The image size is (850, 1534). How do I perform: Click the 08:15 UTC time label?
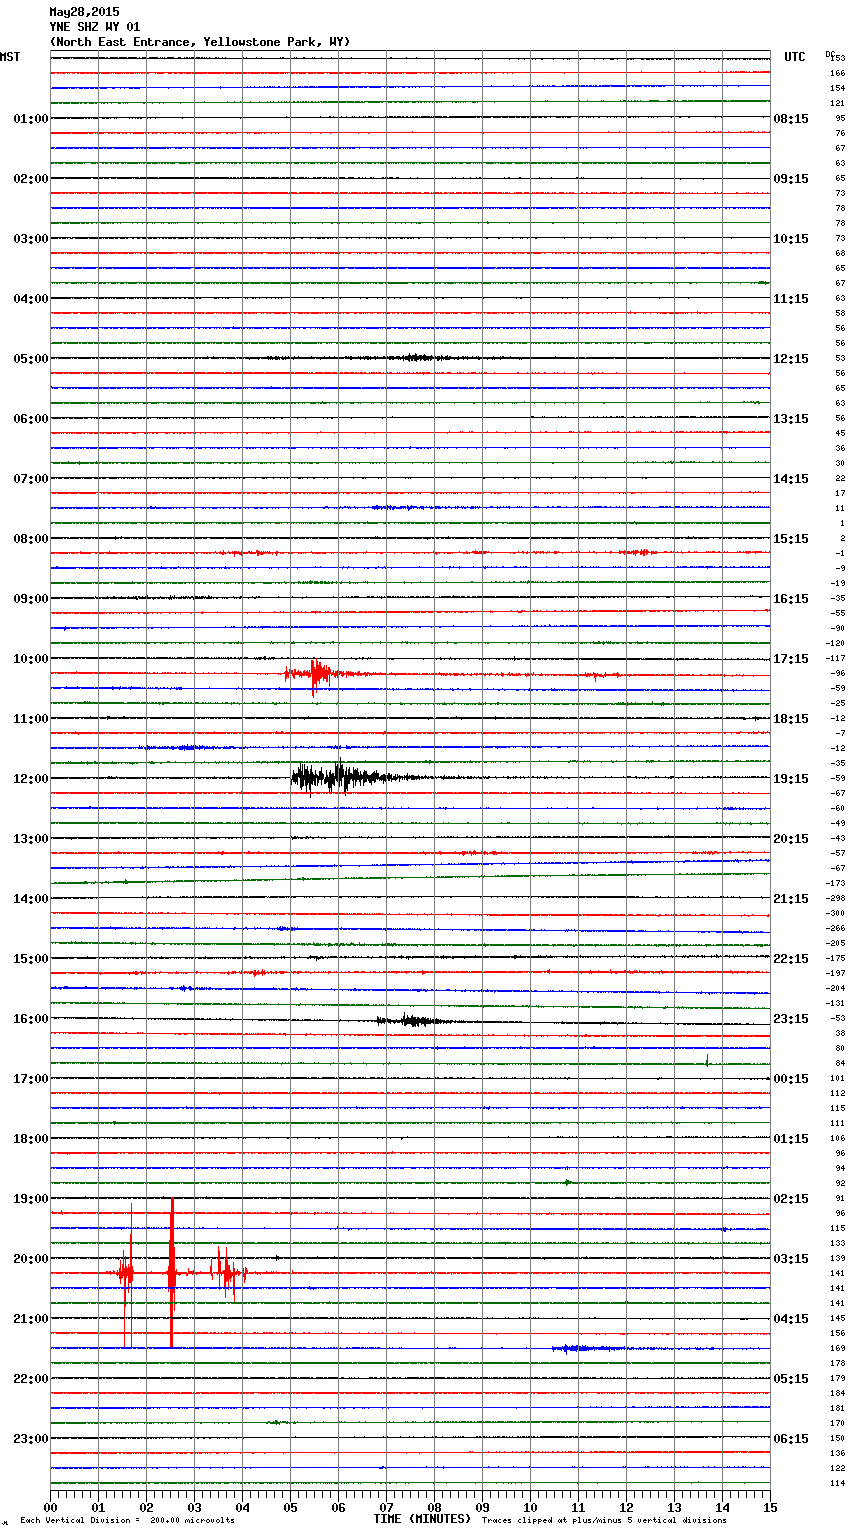791,119
